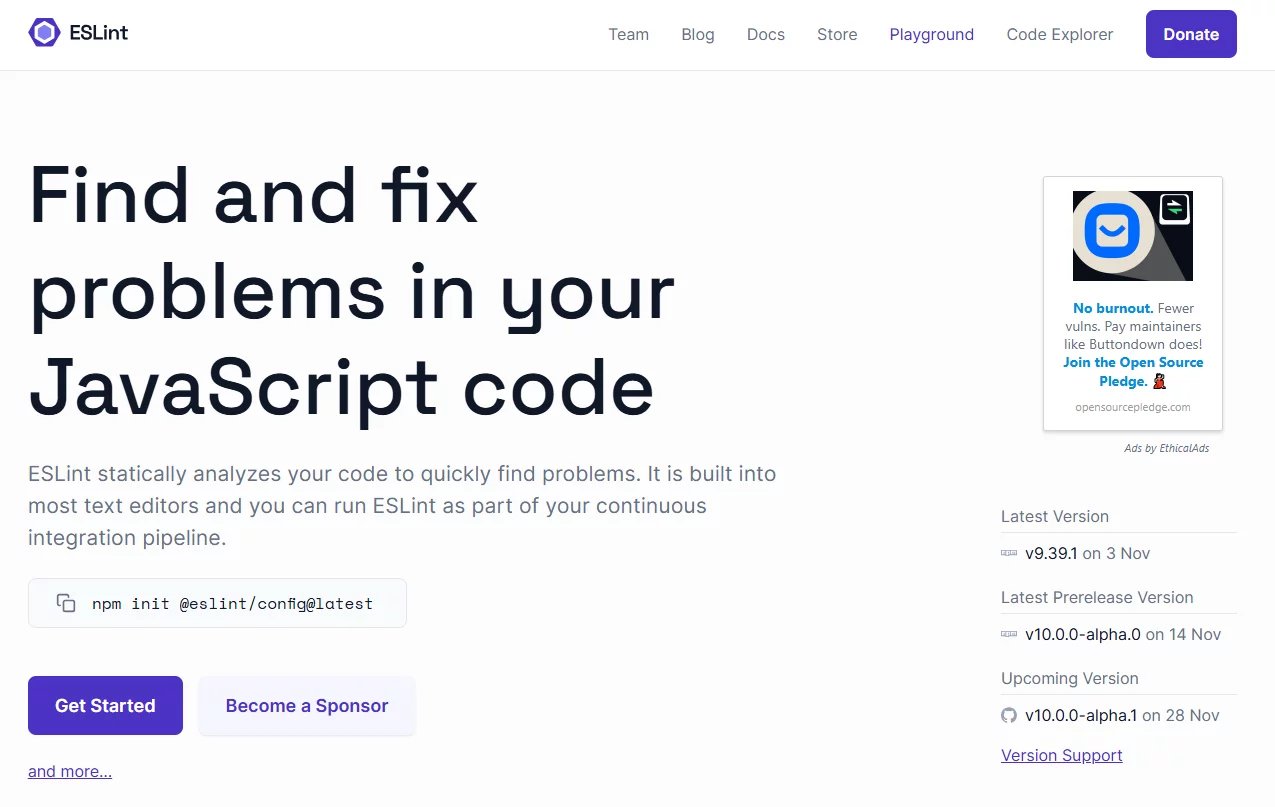This screenshot has width=1275, height=807.
Task: Click GitHub icon beside v10.0.0-alpha.1
Action: point(1008,715)
